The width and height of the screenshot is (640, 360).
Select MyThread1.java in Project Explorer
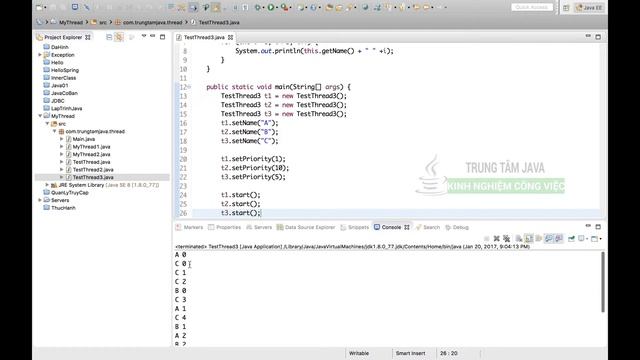91,147
